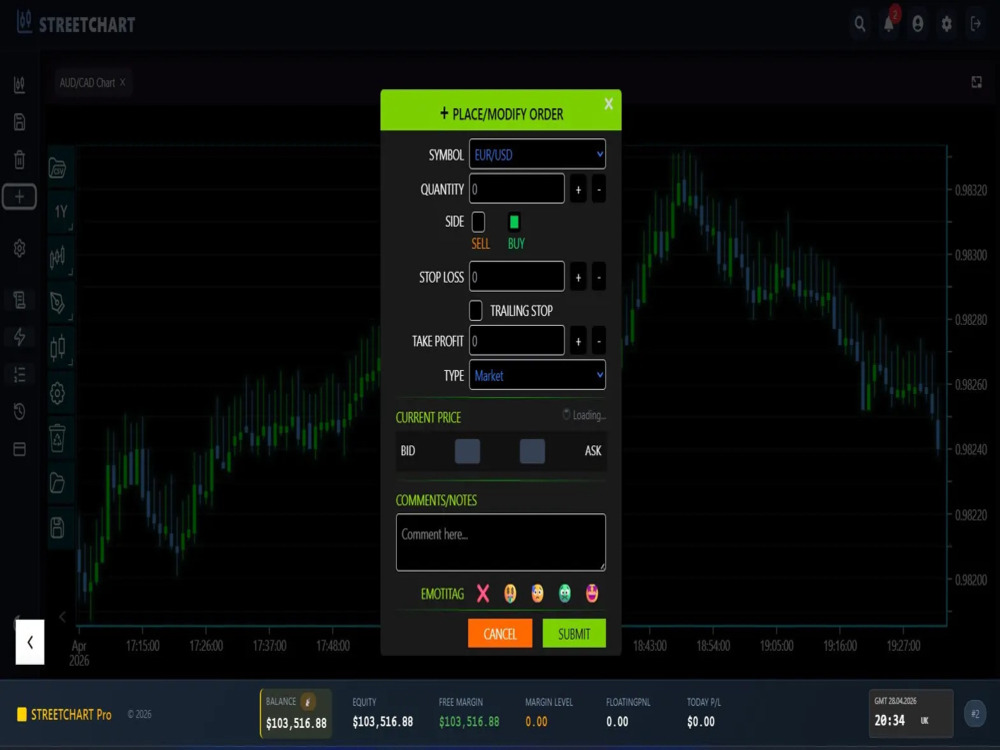The image size is (1000, 750).
Task: Open the 1Y timeframe selector
Action: pyautogui.click(x=61, y=212)
